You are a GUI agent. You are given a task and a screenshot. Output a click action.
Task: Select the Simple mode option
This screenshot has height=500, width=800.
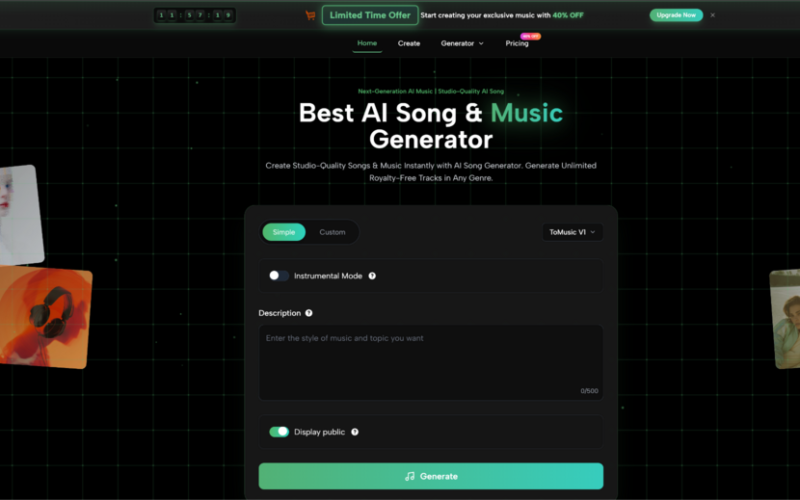click(x=284, y=232)
